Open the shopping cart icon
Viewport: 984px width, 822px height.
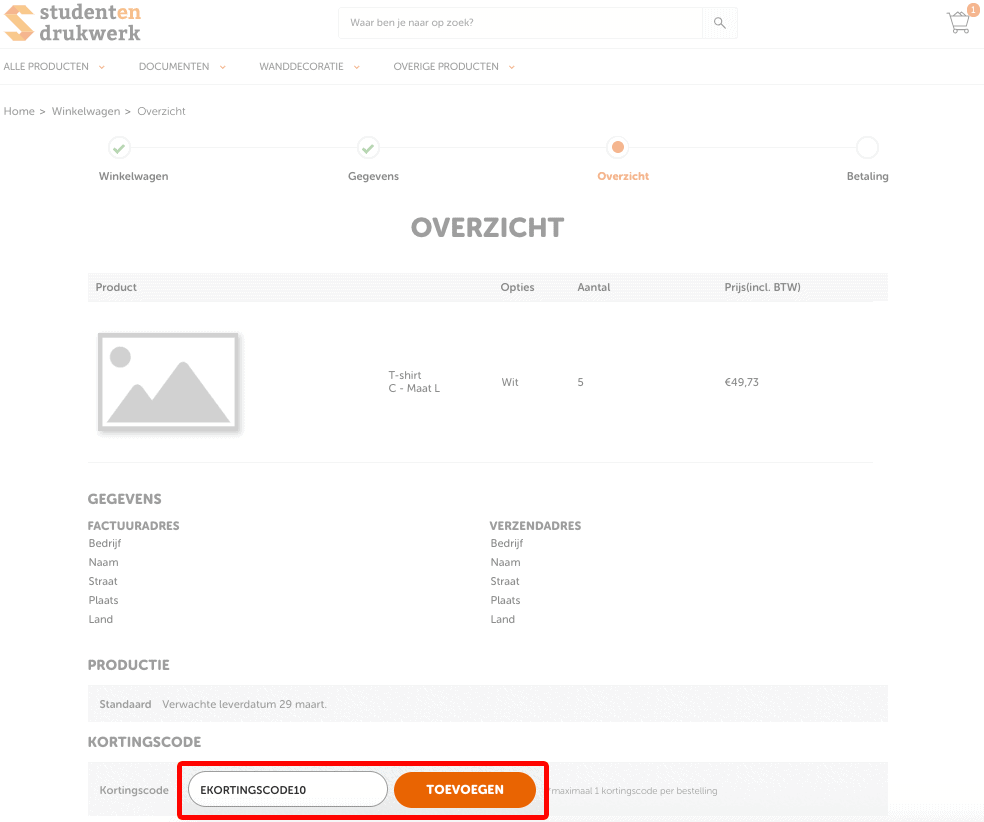coord(958,23)
